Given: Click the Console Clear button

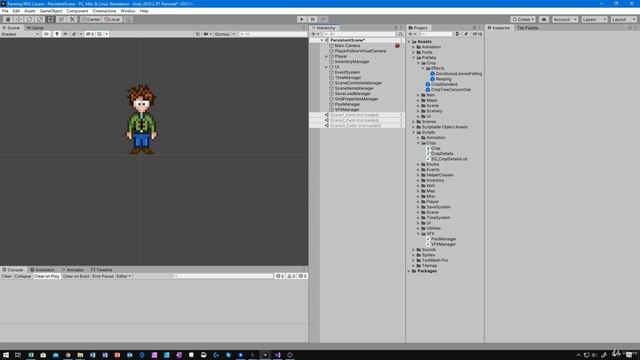Looking at the screenshot, I should pyautogui.click(x=7, y=276).
